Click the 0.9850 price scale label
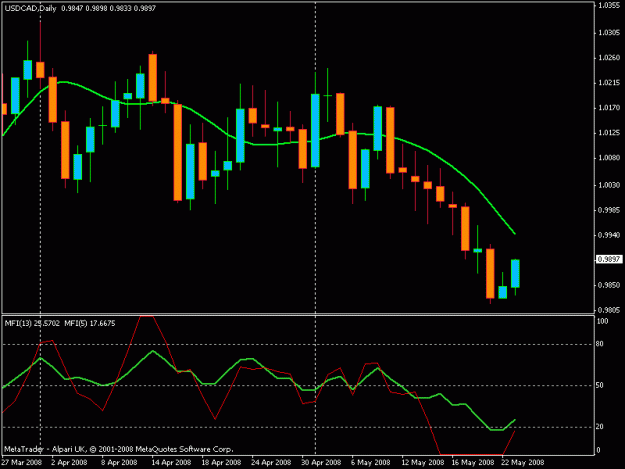The image size is (625, 469). click(609, 285)
